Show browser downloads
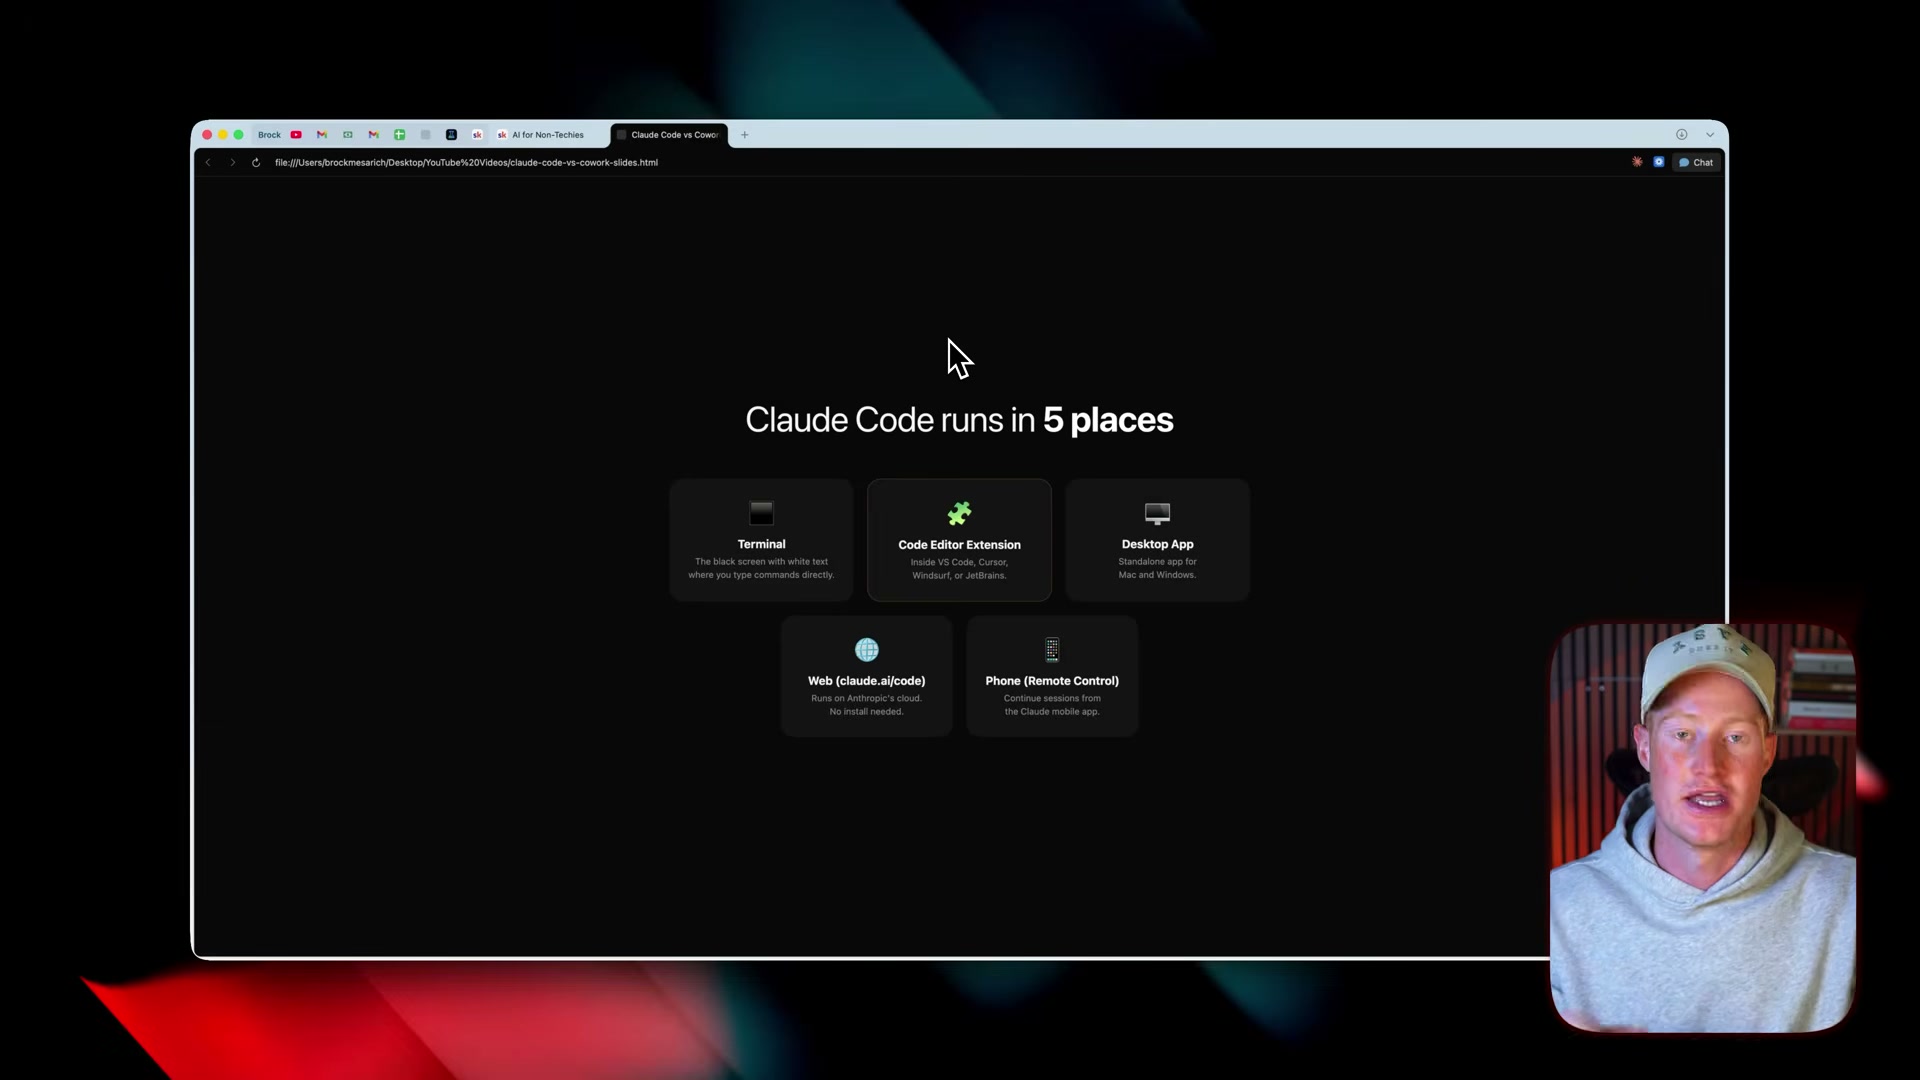Viewport: 1920px width, 1080px height. (x=1682, y=135)
